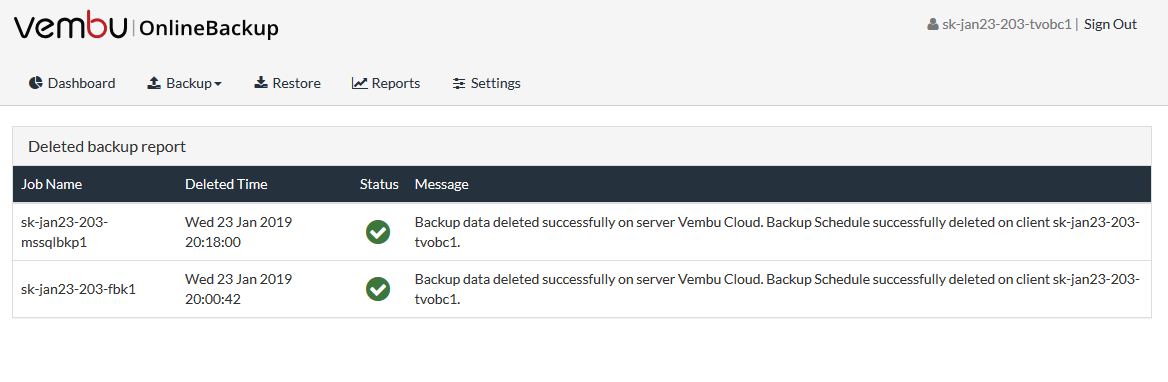Sign Out of the account
1168x382 pixels.
[x=1110, y=25]
